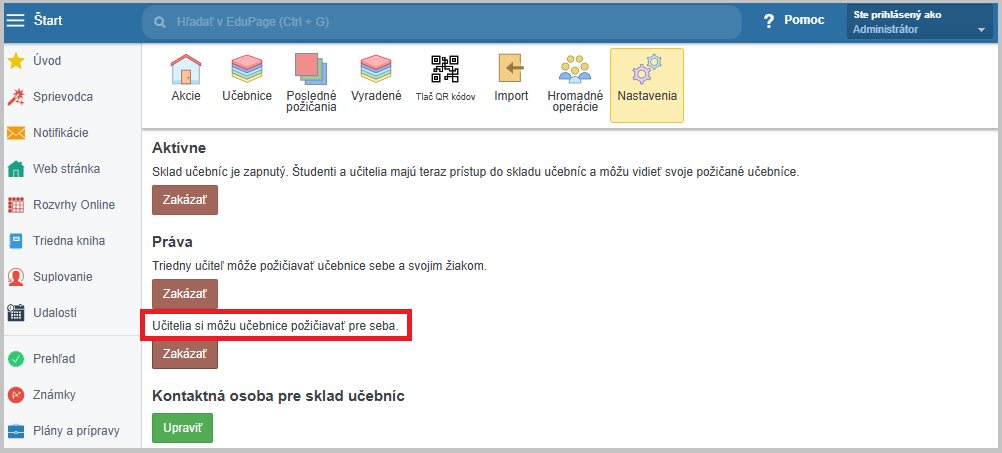Open Akcie house icon

point(186,70)
